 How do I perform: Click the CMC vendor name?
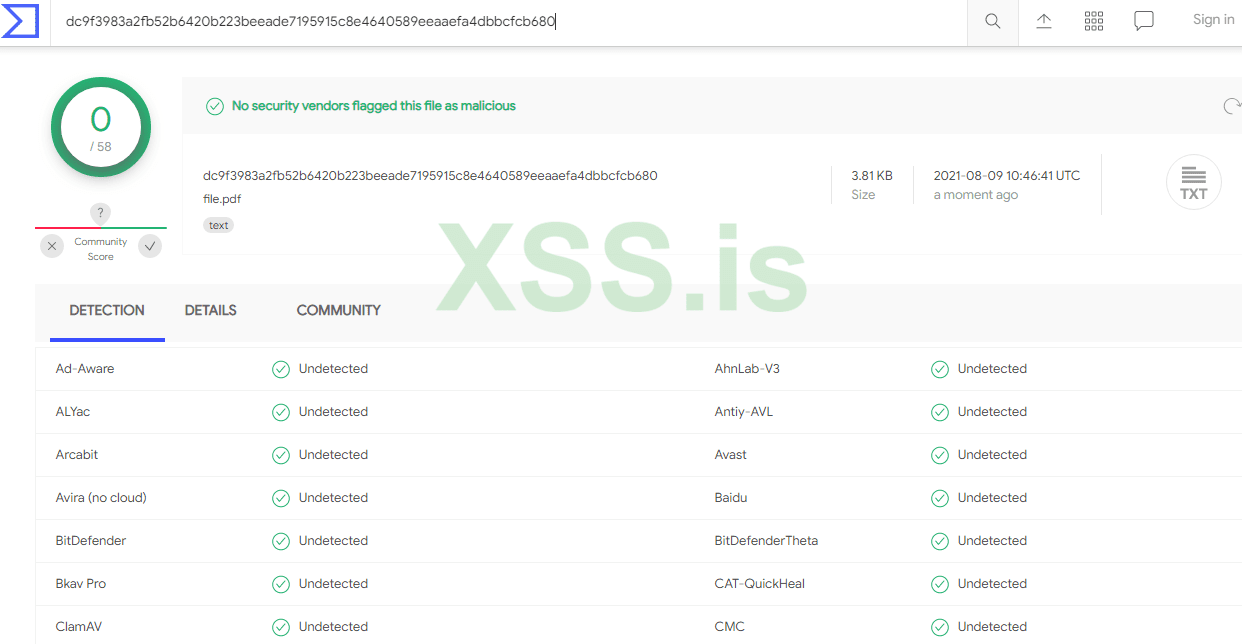point(730,627)
